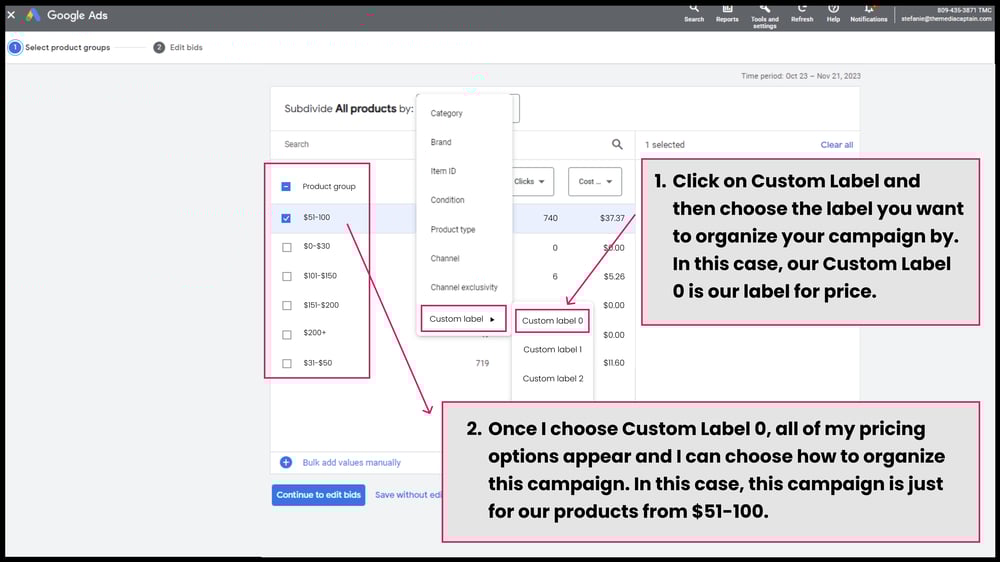Click the Refresh icon

click(802, 13)
